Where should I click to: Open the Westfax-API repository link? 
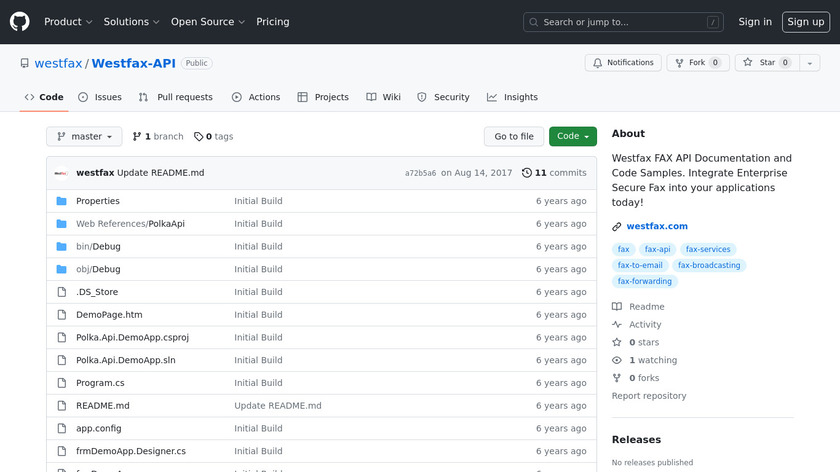point(133,63)
